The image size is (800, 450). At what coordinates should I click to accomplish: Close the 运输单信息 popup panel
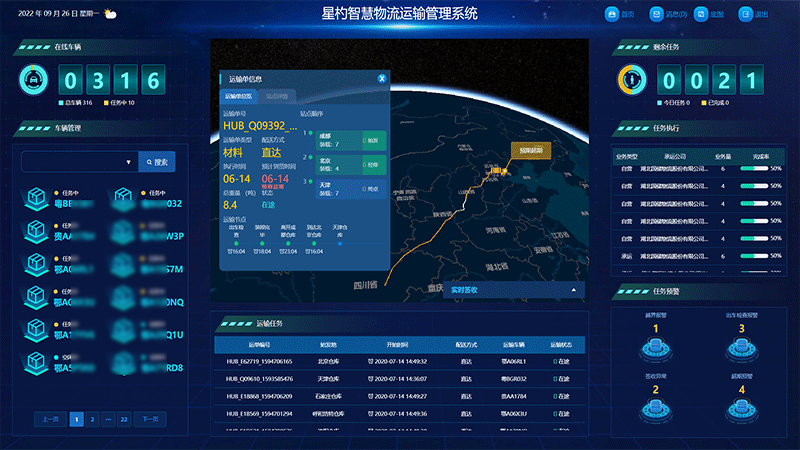coord(381,77)
